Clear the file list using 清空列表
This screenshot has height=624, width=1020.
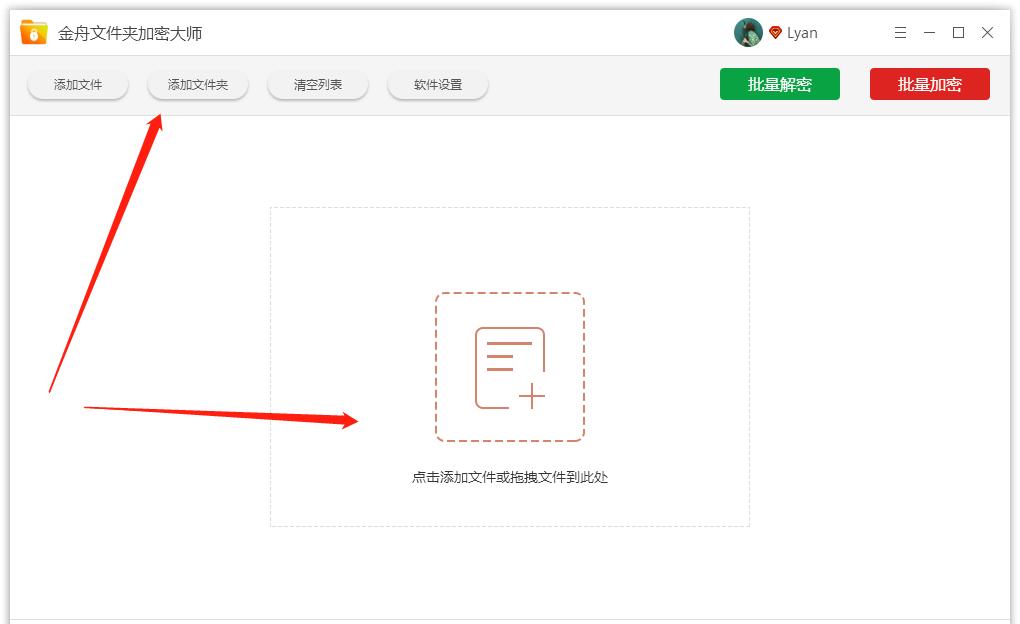[x=317, y=84]
